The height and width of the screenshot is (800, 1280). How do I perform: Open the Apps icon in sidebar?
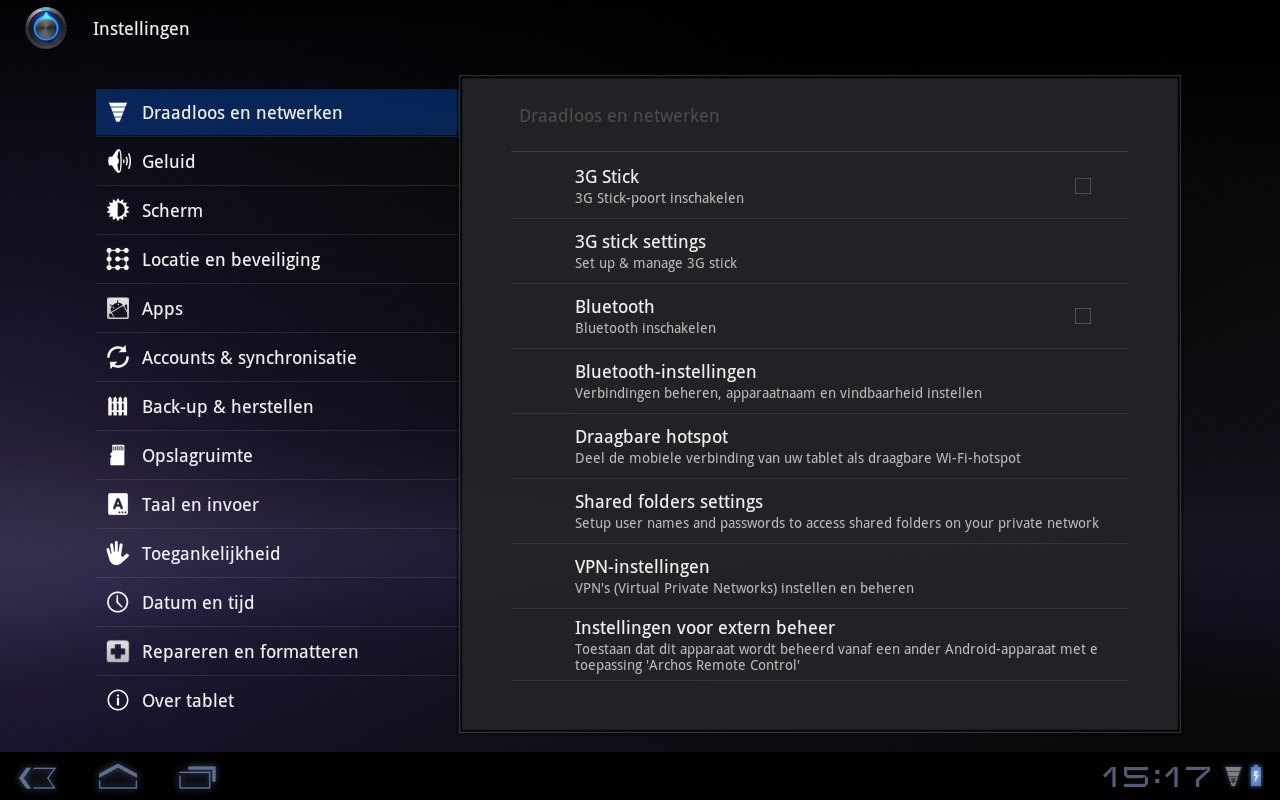pyautogui.click(x=118, y=308)
